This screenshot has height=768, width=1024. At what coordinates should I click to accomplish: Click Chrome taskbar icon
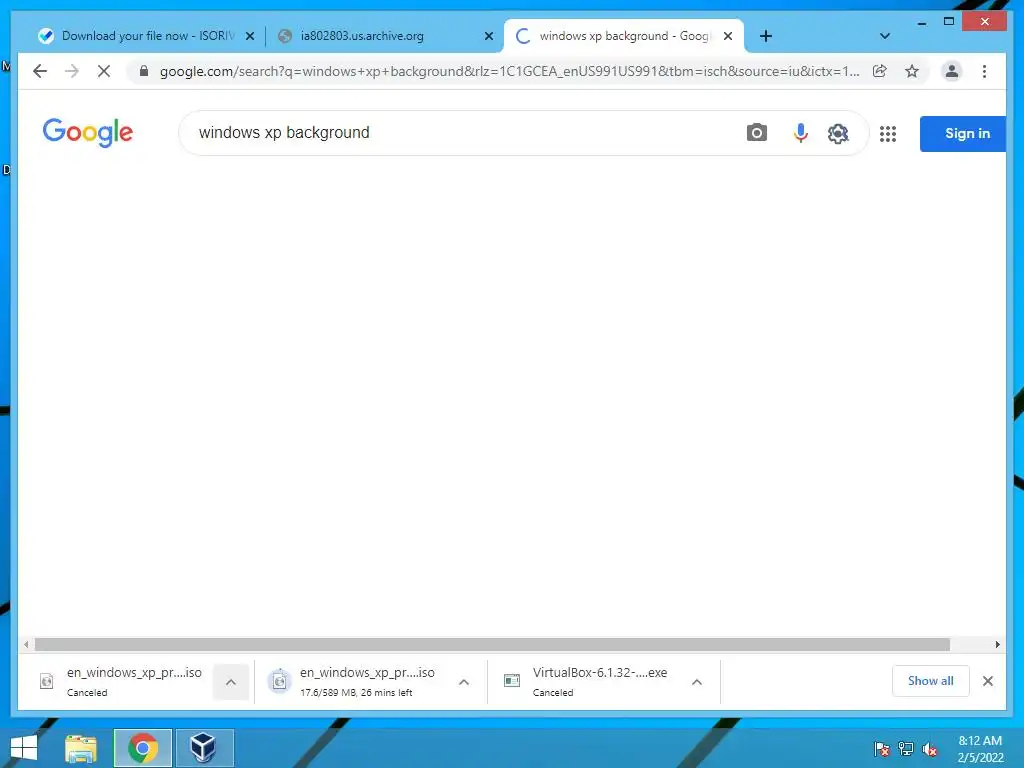coord(142,748)
